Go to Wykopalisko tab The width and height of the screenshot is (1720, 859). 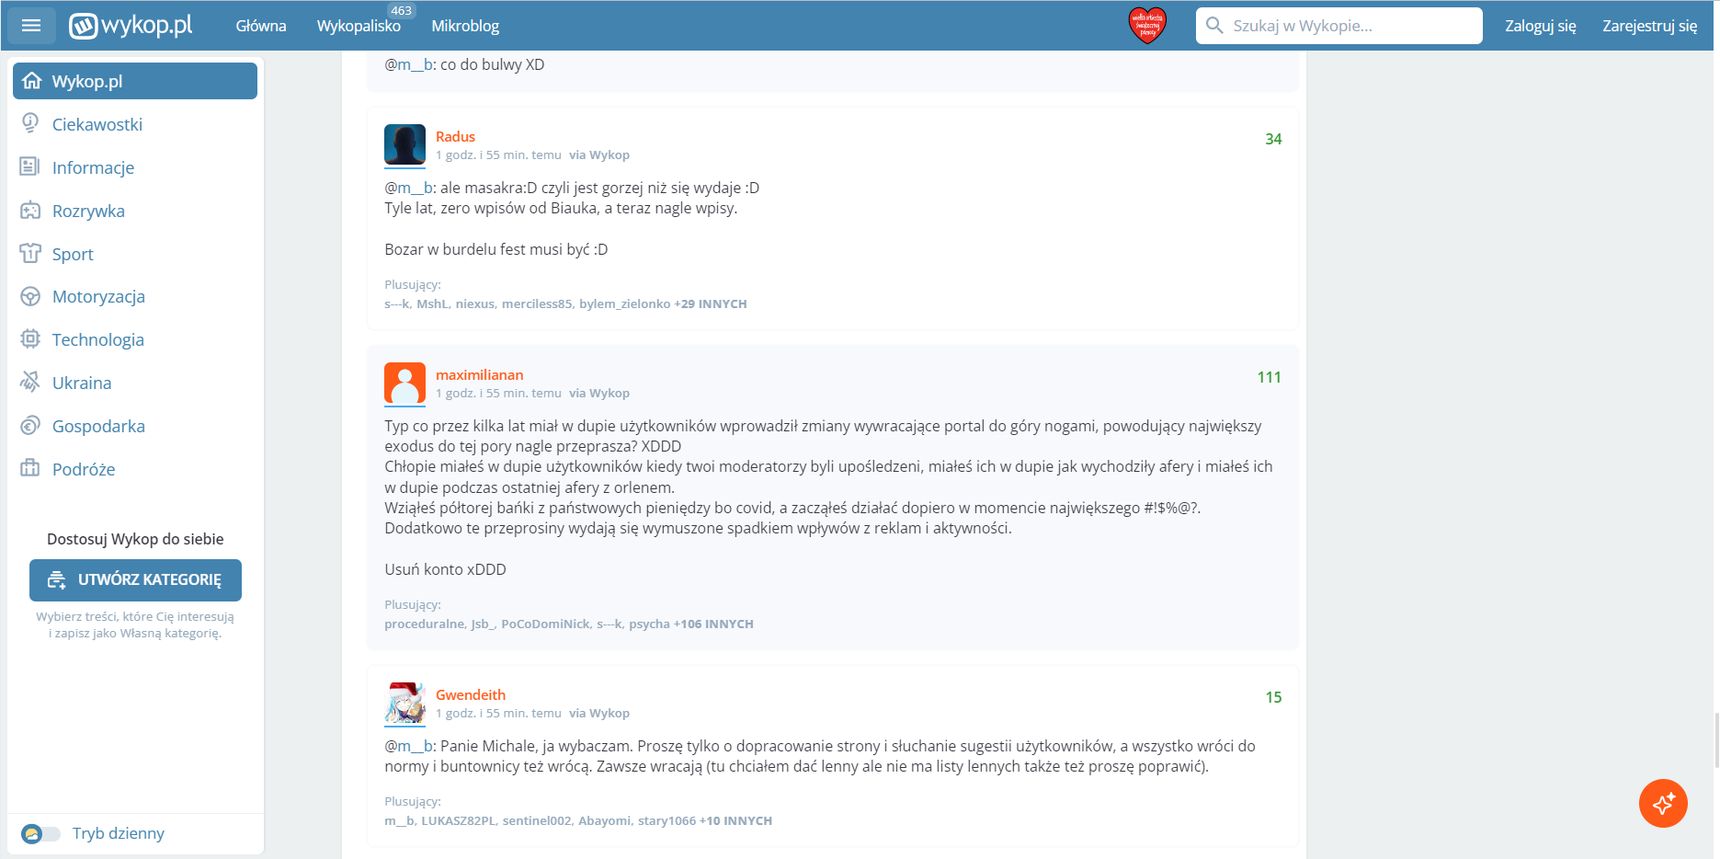pyautogui.click(x=359, y=26)
